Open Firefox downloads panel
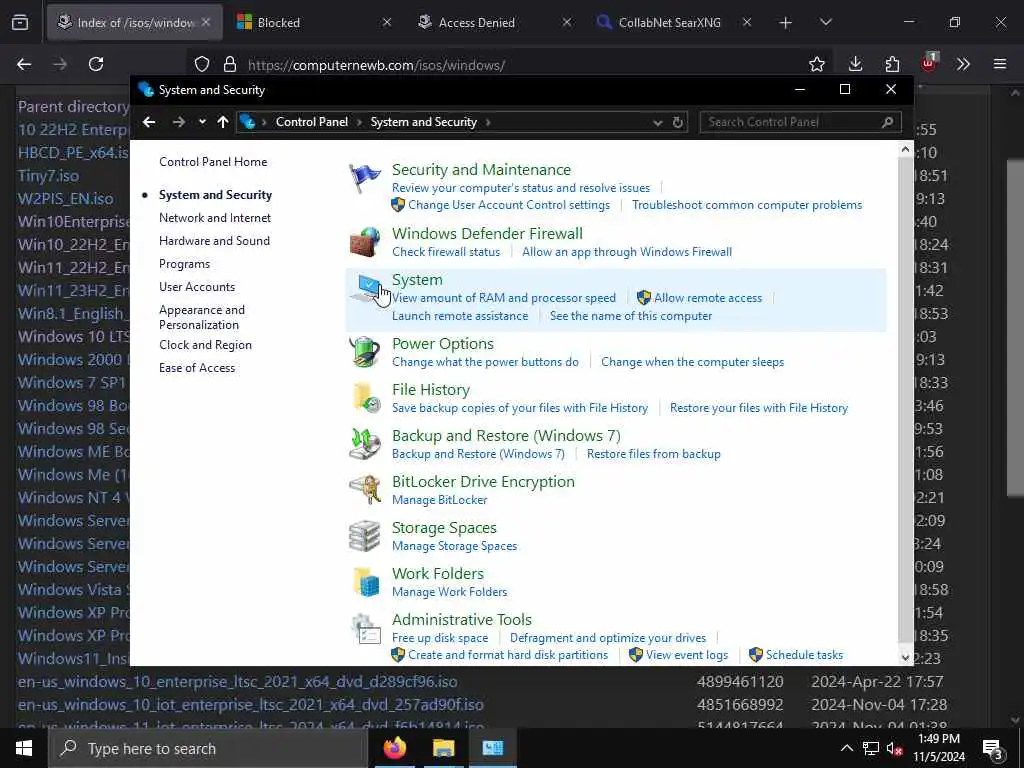This screenshot has height=768, width=1024. pos(855,64)
